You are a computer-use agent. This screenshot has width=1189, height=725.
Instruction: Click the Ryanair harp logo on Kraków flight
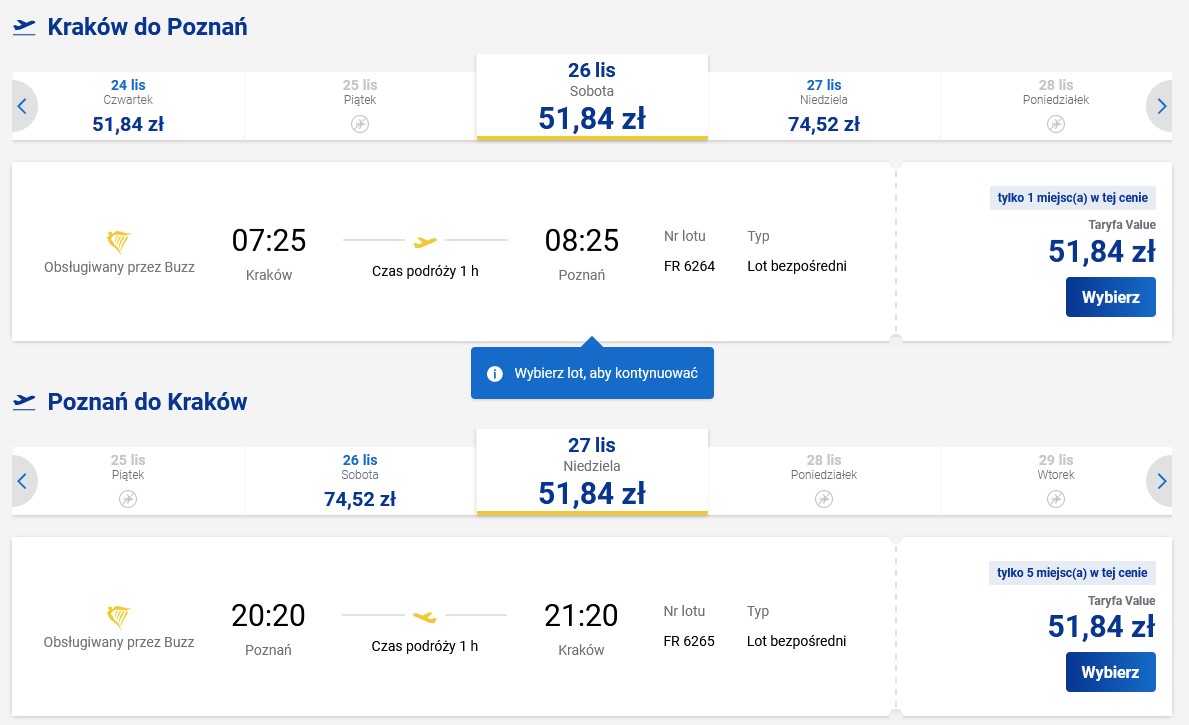tap(119, 242)
